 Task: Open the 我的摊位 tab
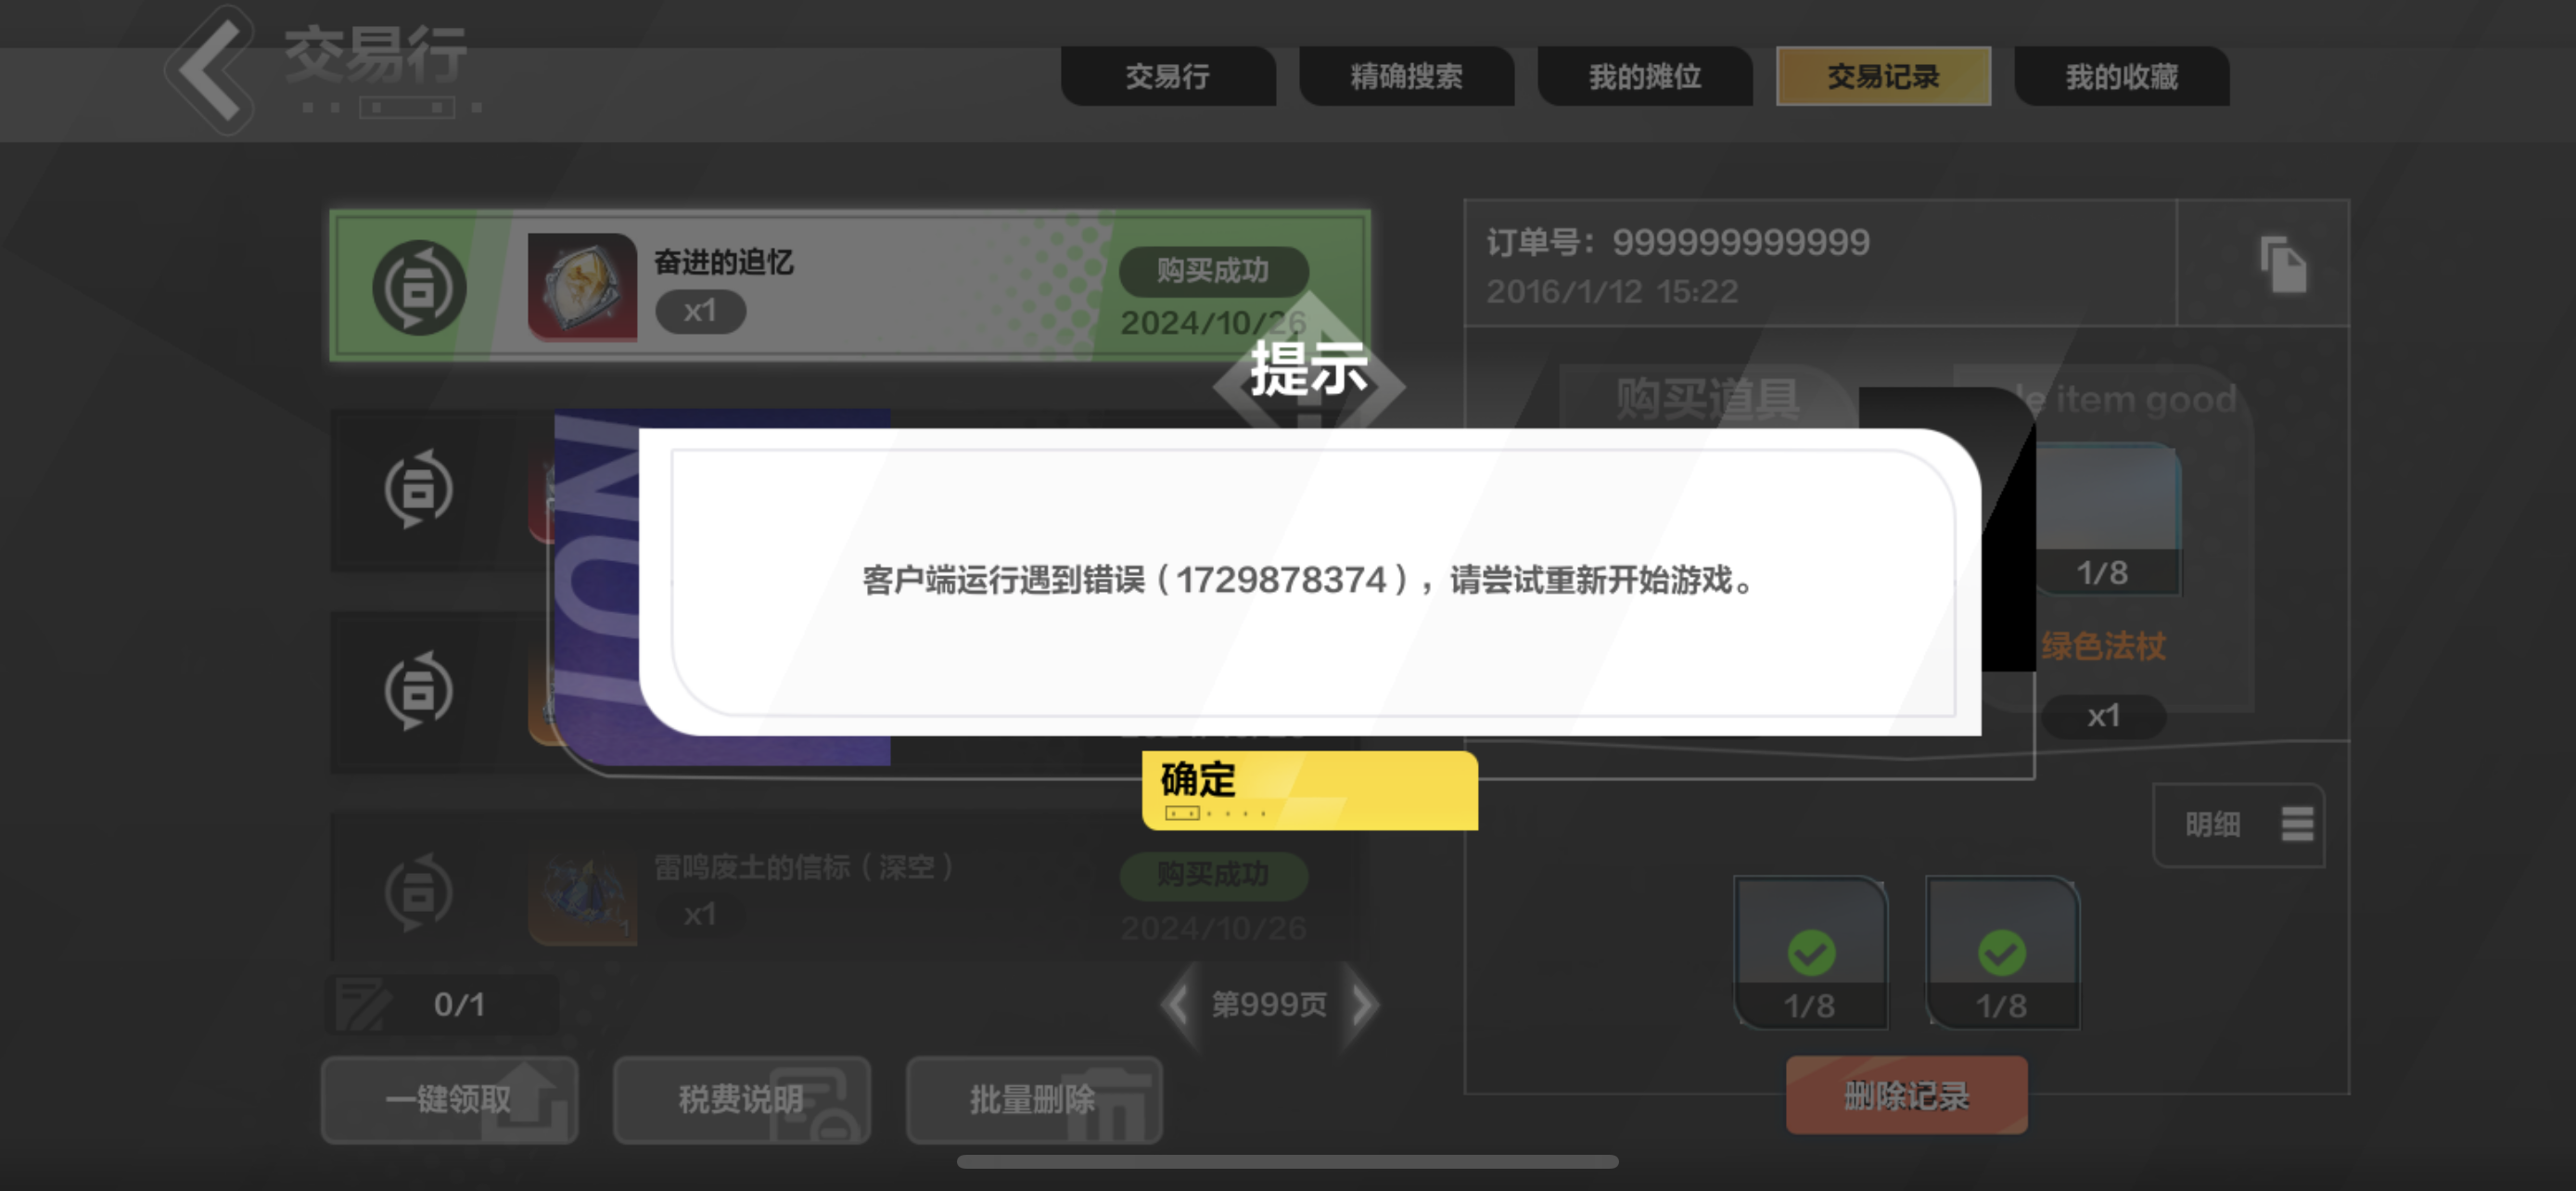[x=1645, y=76]
